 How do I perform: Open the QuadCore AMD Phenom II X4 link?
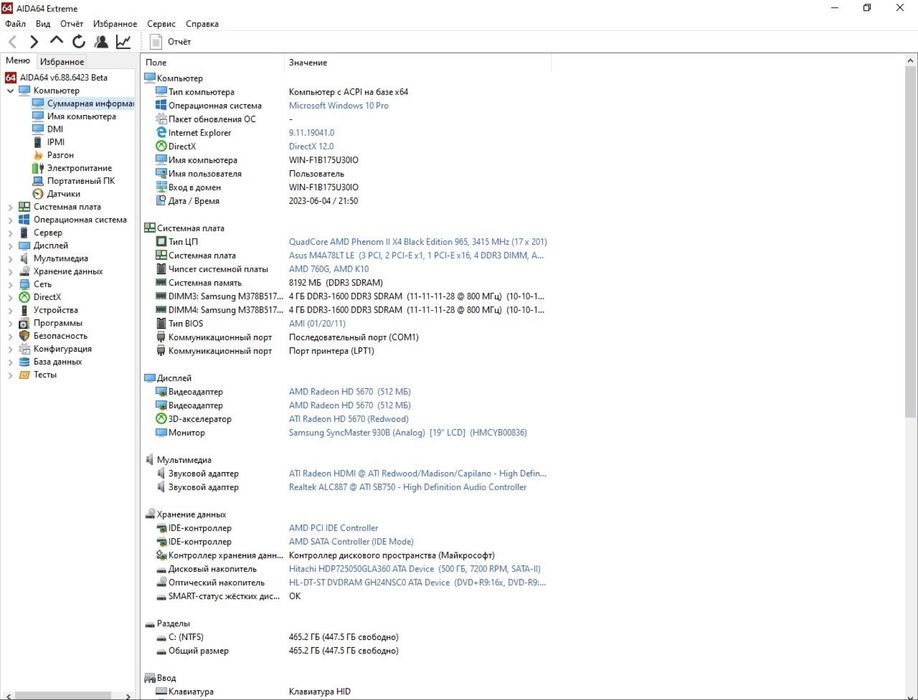(417, 241)
